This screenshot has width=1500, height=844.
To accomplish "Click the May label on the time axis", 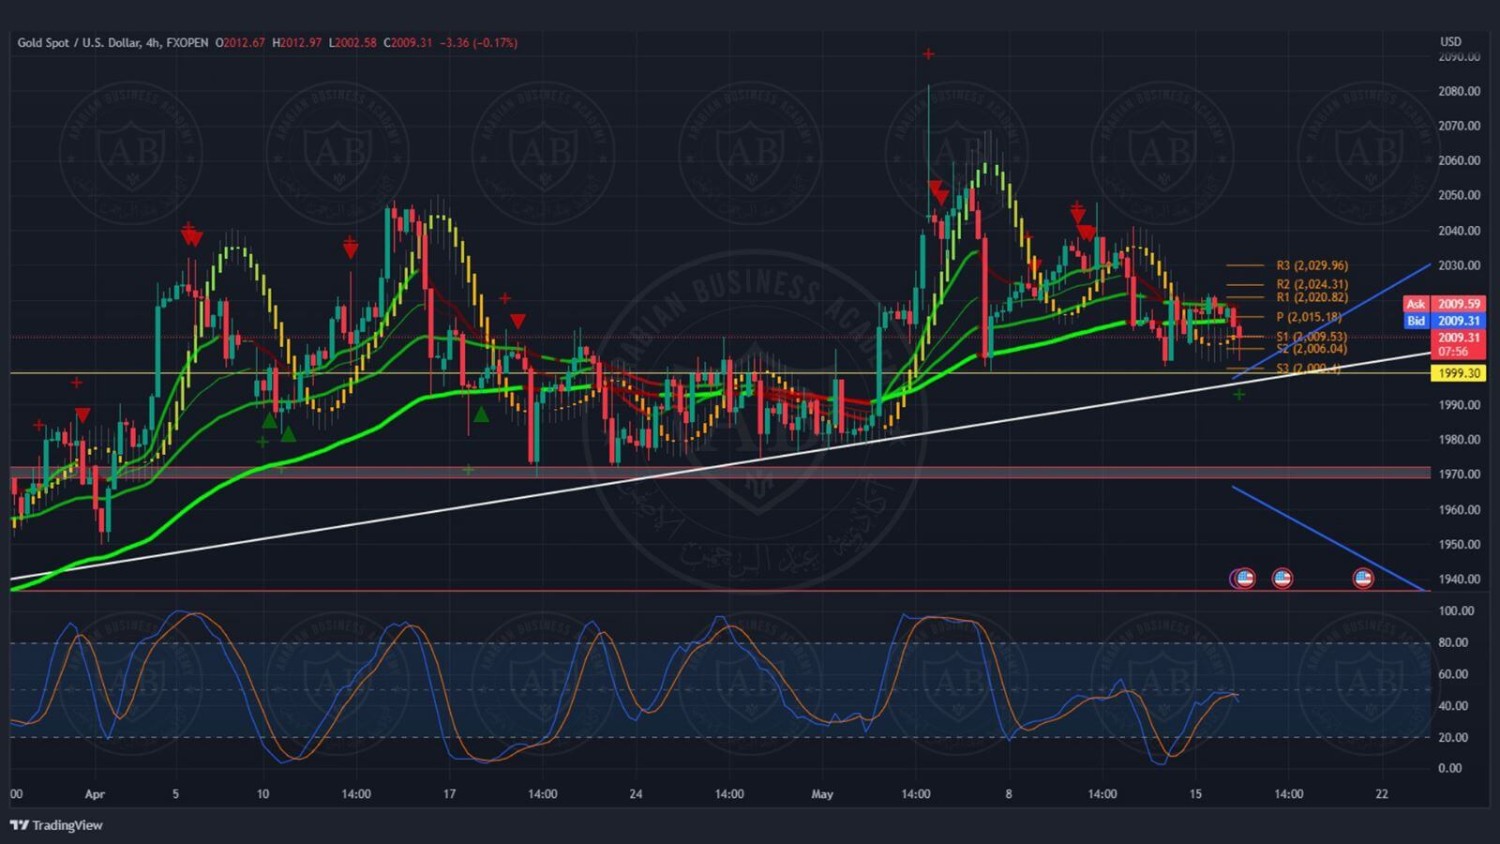I will (822, 795).
